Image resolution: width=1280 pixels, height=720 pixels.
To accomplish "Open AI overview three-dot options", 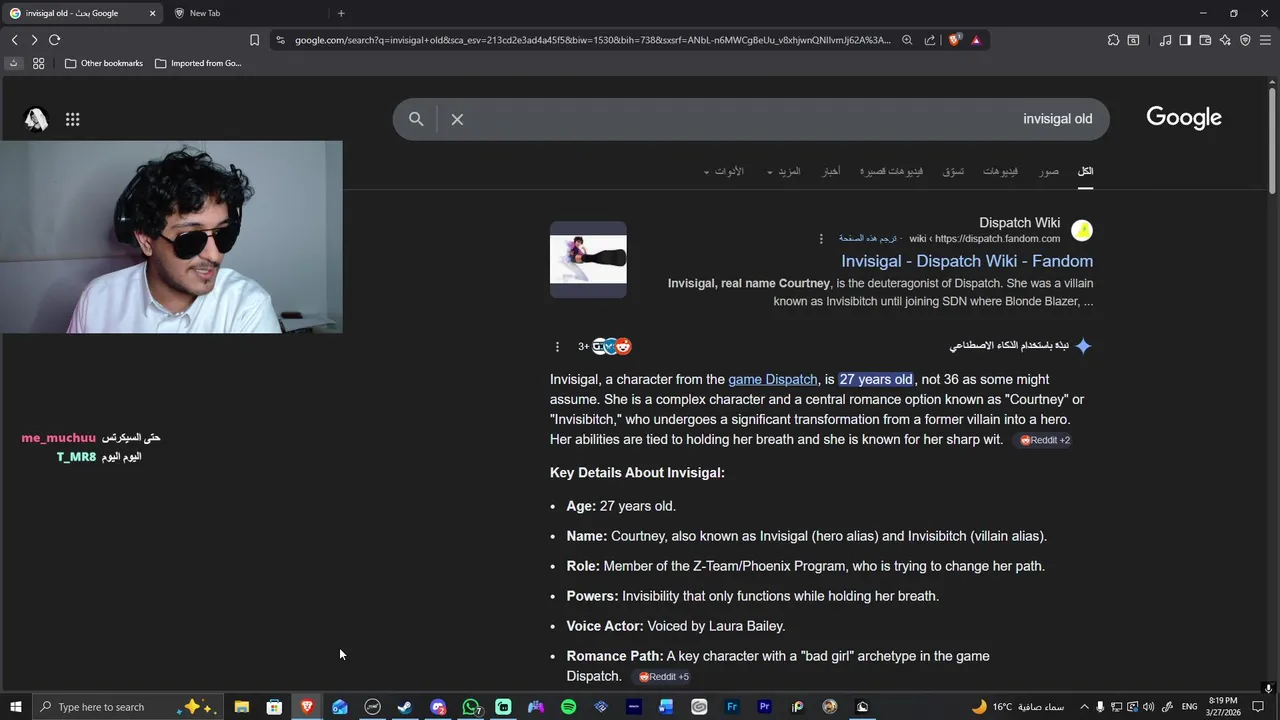I will coord(557,346).
